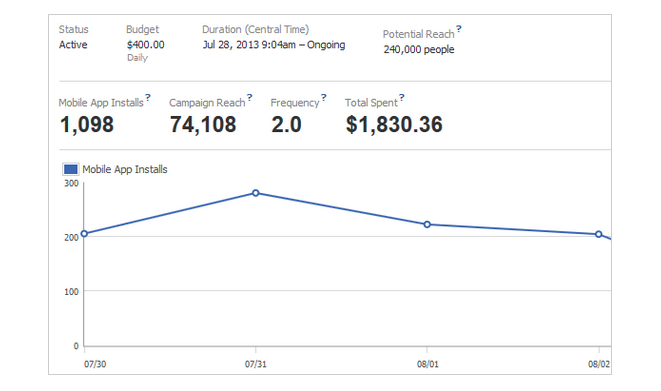Viewport: 661px width, 391px height.
Task: Click the campaign duration date text
Action: point(274,45)
